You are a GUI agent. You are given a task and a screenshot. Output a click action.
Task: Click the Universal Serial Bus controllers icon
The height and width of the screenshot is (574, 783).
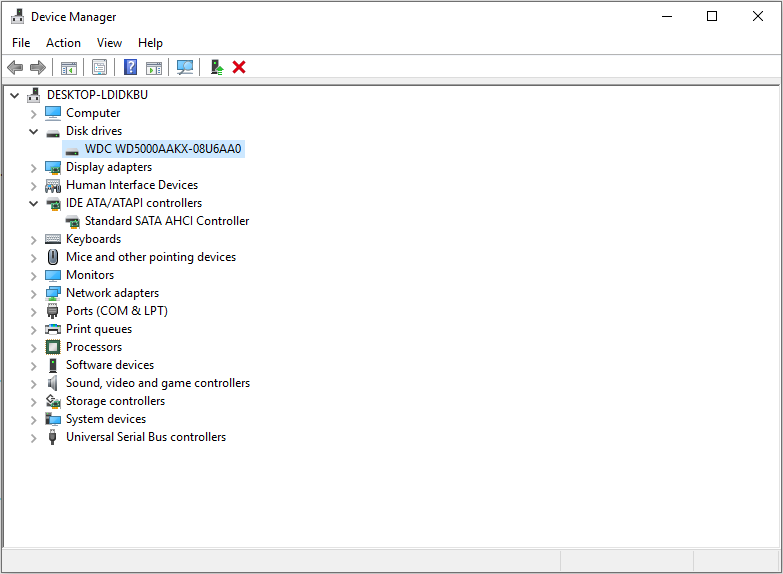pyautogui.click(x=52, y=437)
